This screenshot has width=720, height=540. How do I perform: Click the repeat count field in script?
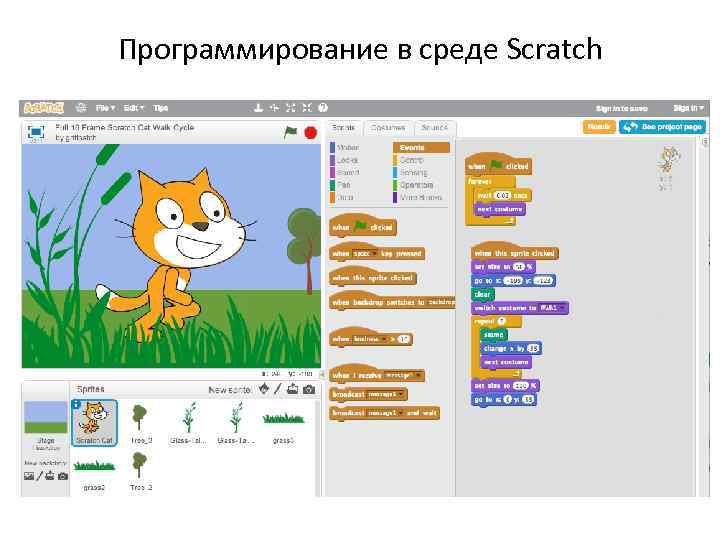(x=501, y=321)
